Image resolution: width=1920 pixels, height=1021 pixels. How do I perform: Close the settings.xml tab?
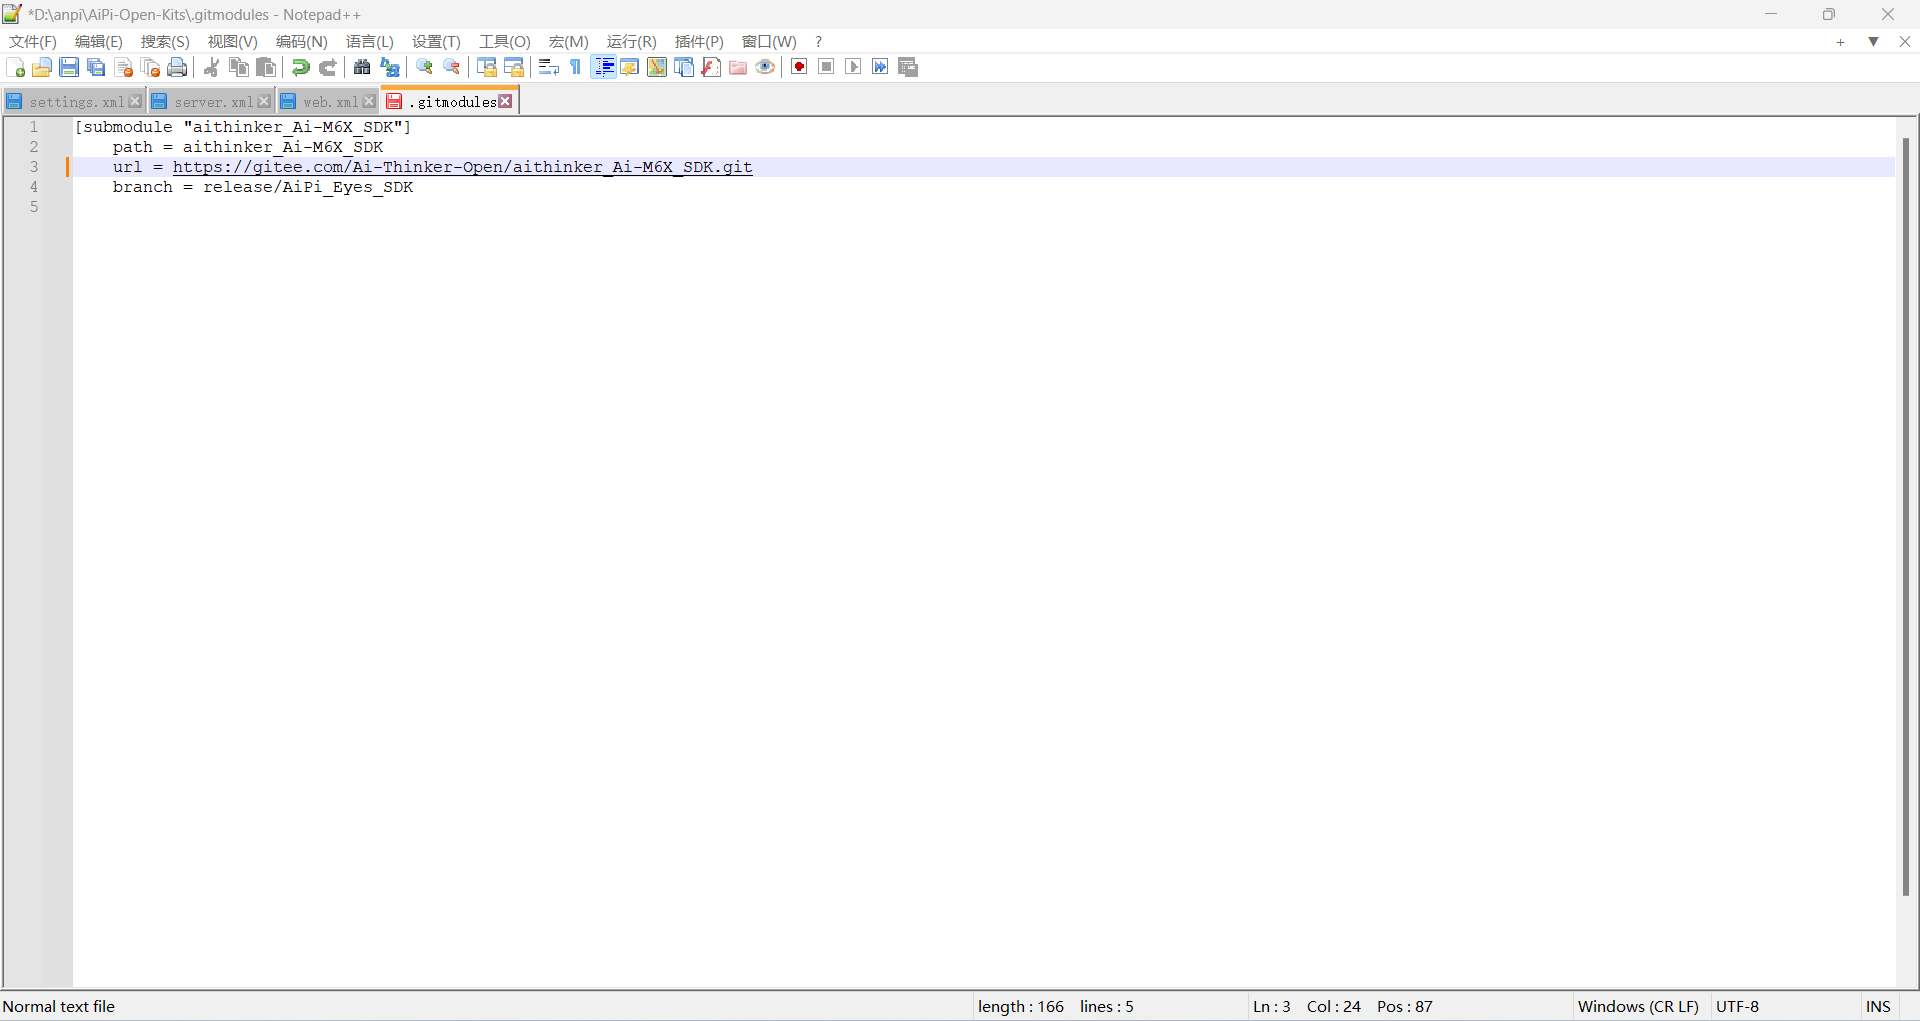click(x=135, y=102)
